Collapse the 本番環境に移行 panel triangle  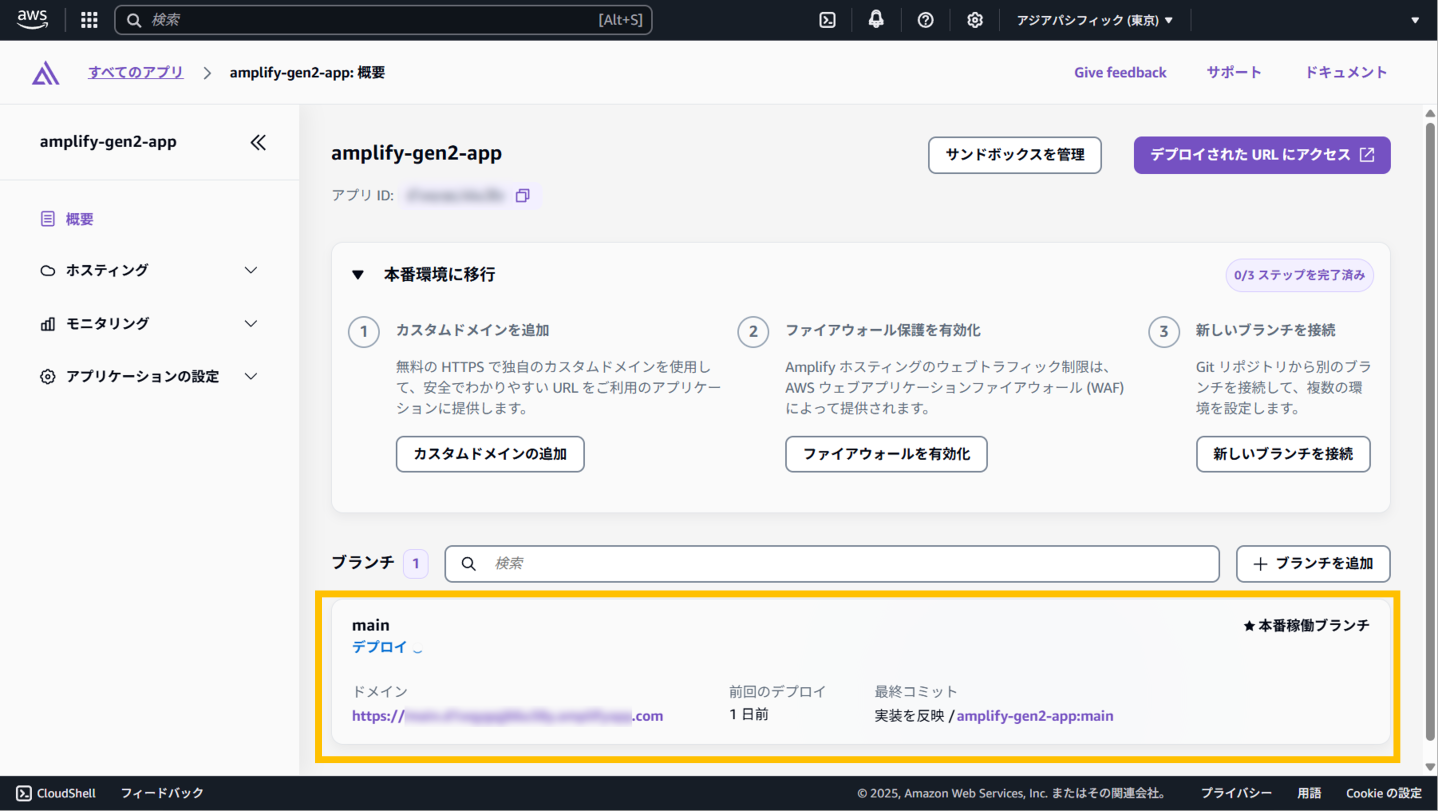[x=358, y=275]
